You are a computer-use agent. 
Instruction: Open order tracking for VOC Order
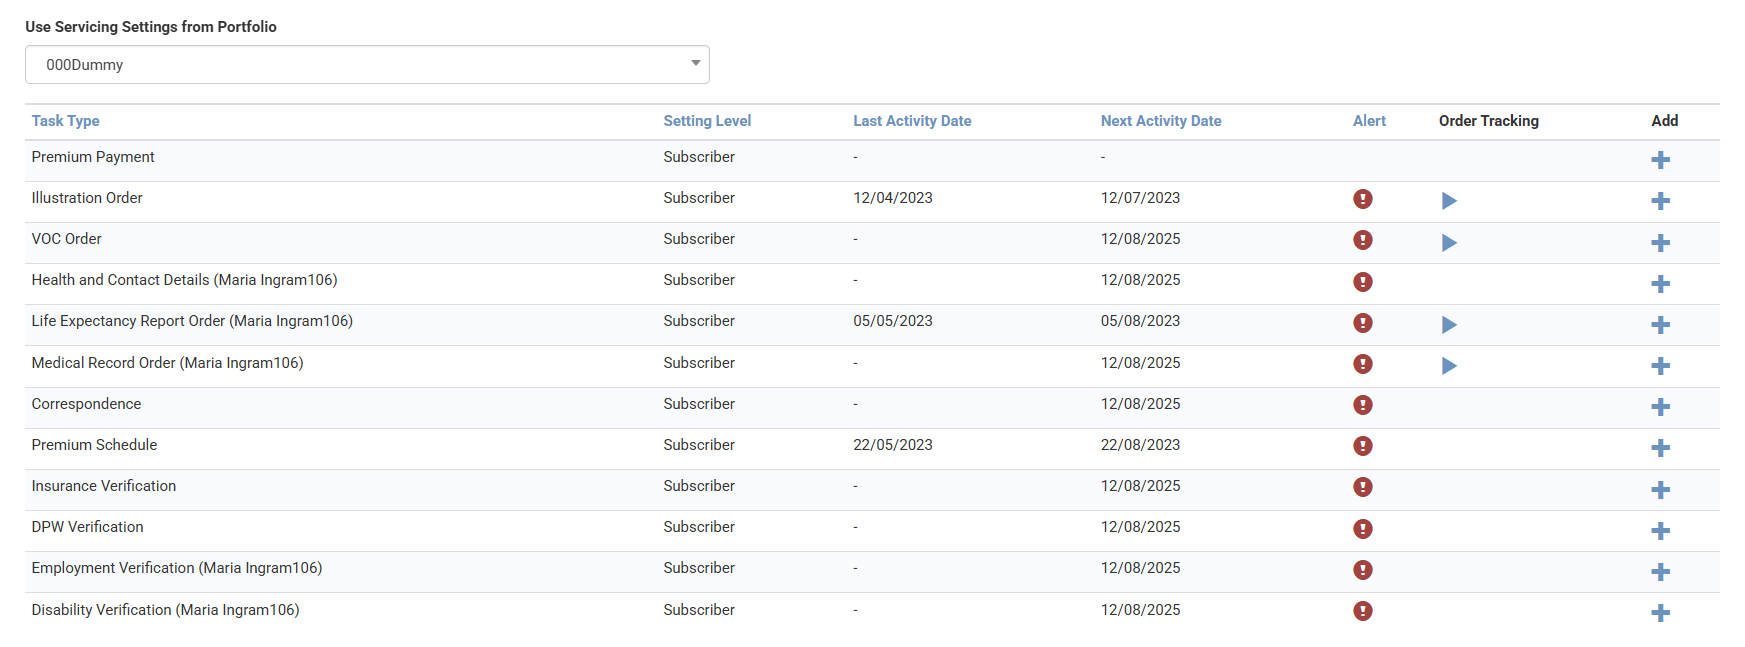[1448, 243]
